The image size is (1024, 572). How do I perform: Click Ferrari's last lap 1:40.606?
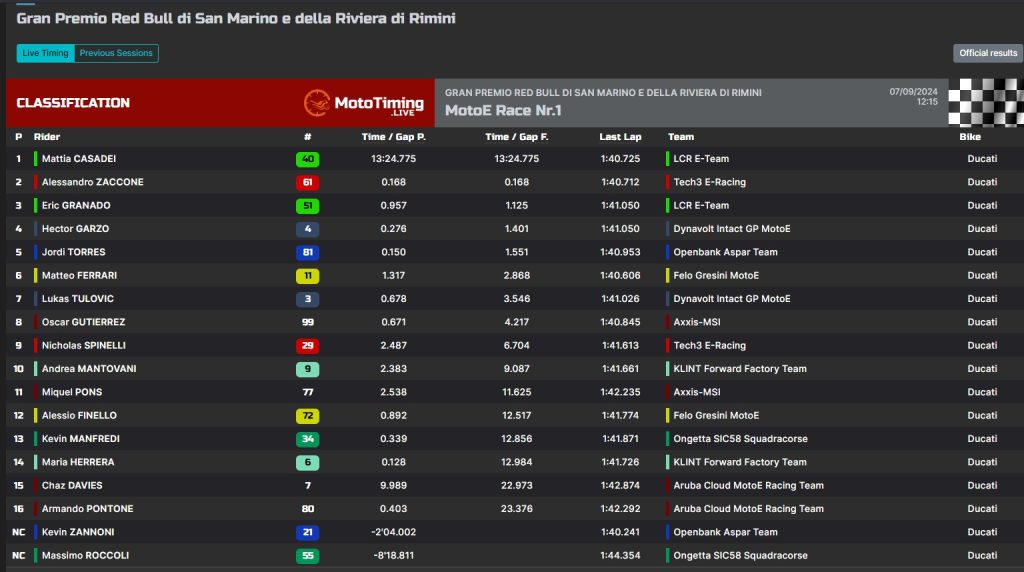tap(620, 276)
